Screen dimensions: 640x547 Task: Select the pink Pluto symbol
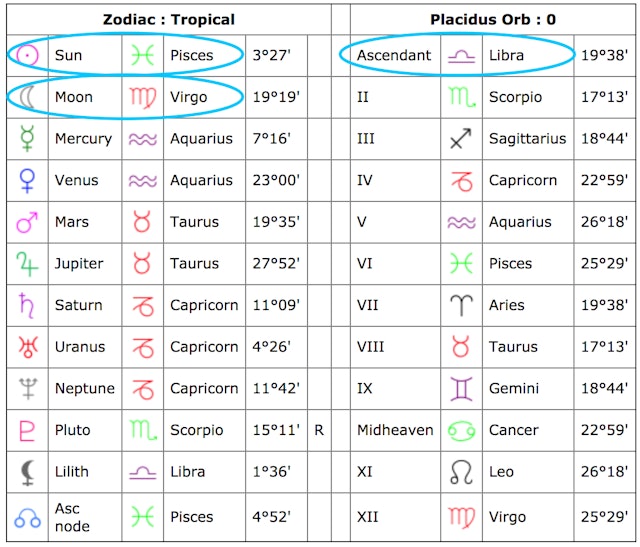point(27,430)
